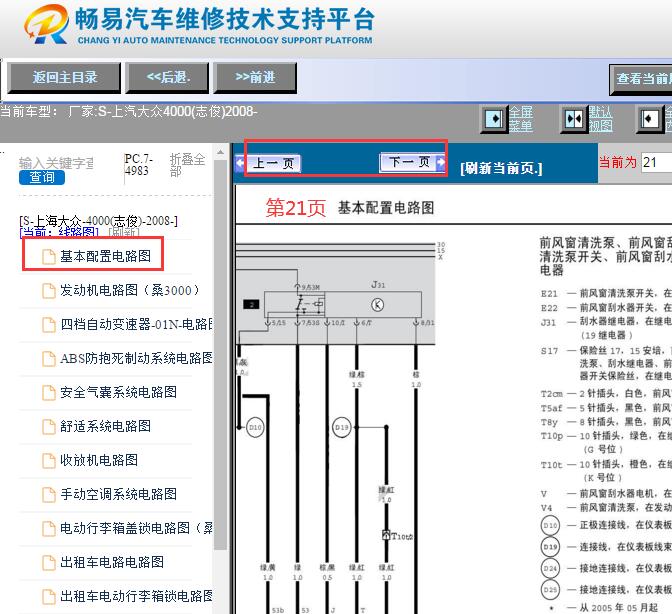Open 电动行李箱盖锁电路图
The image size is (672, 614).
136,528
